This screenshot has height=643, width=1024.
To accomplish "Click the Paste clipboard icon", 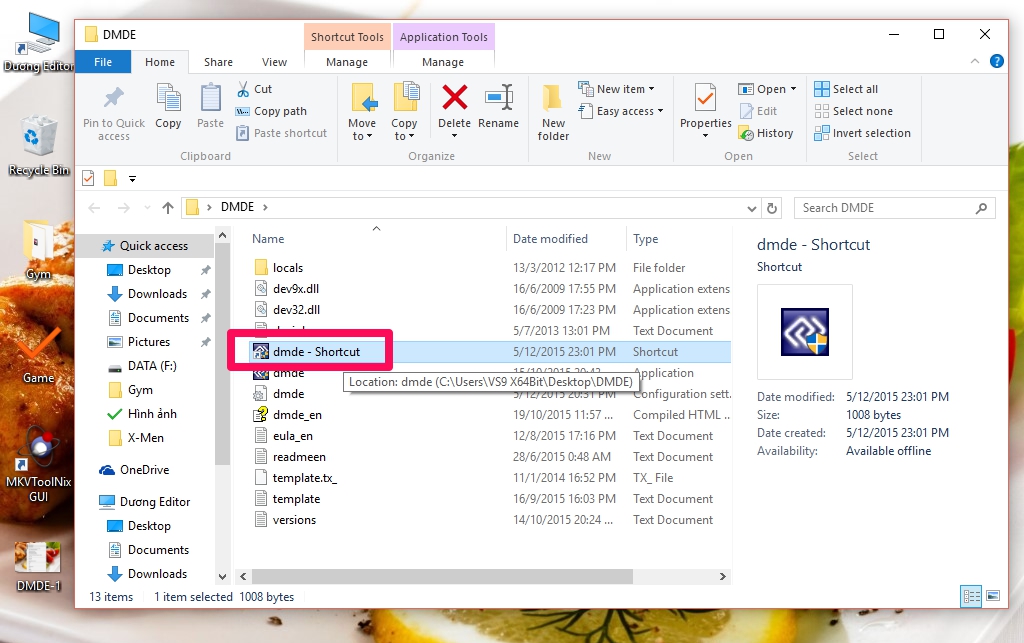I will click(210, 98).
